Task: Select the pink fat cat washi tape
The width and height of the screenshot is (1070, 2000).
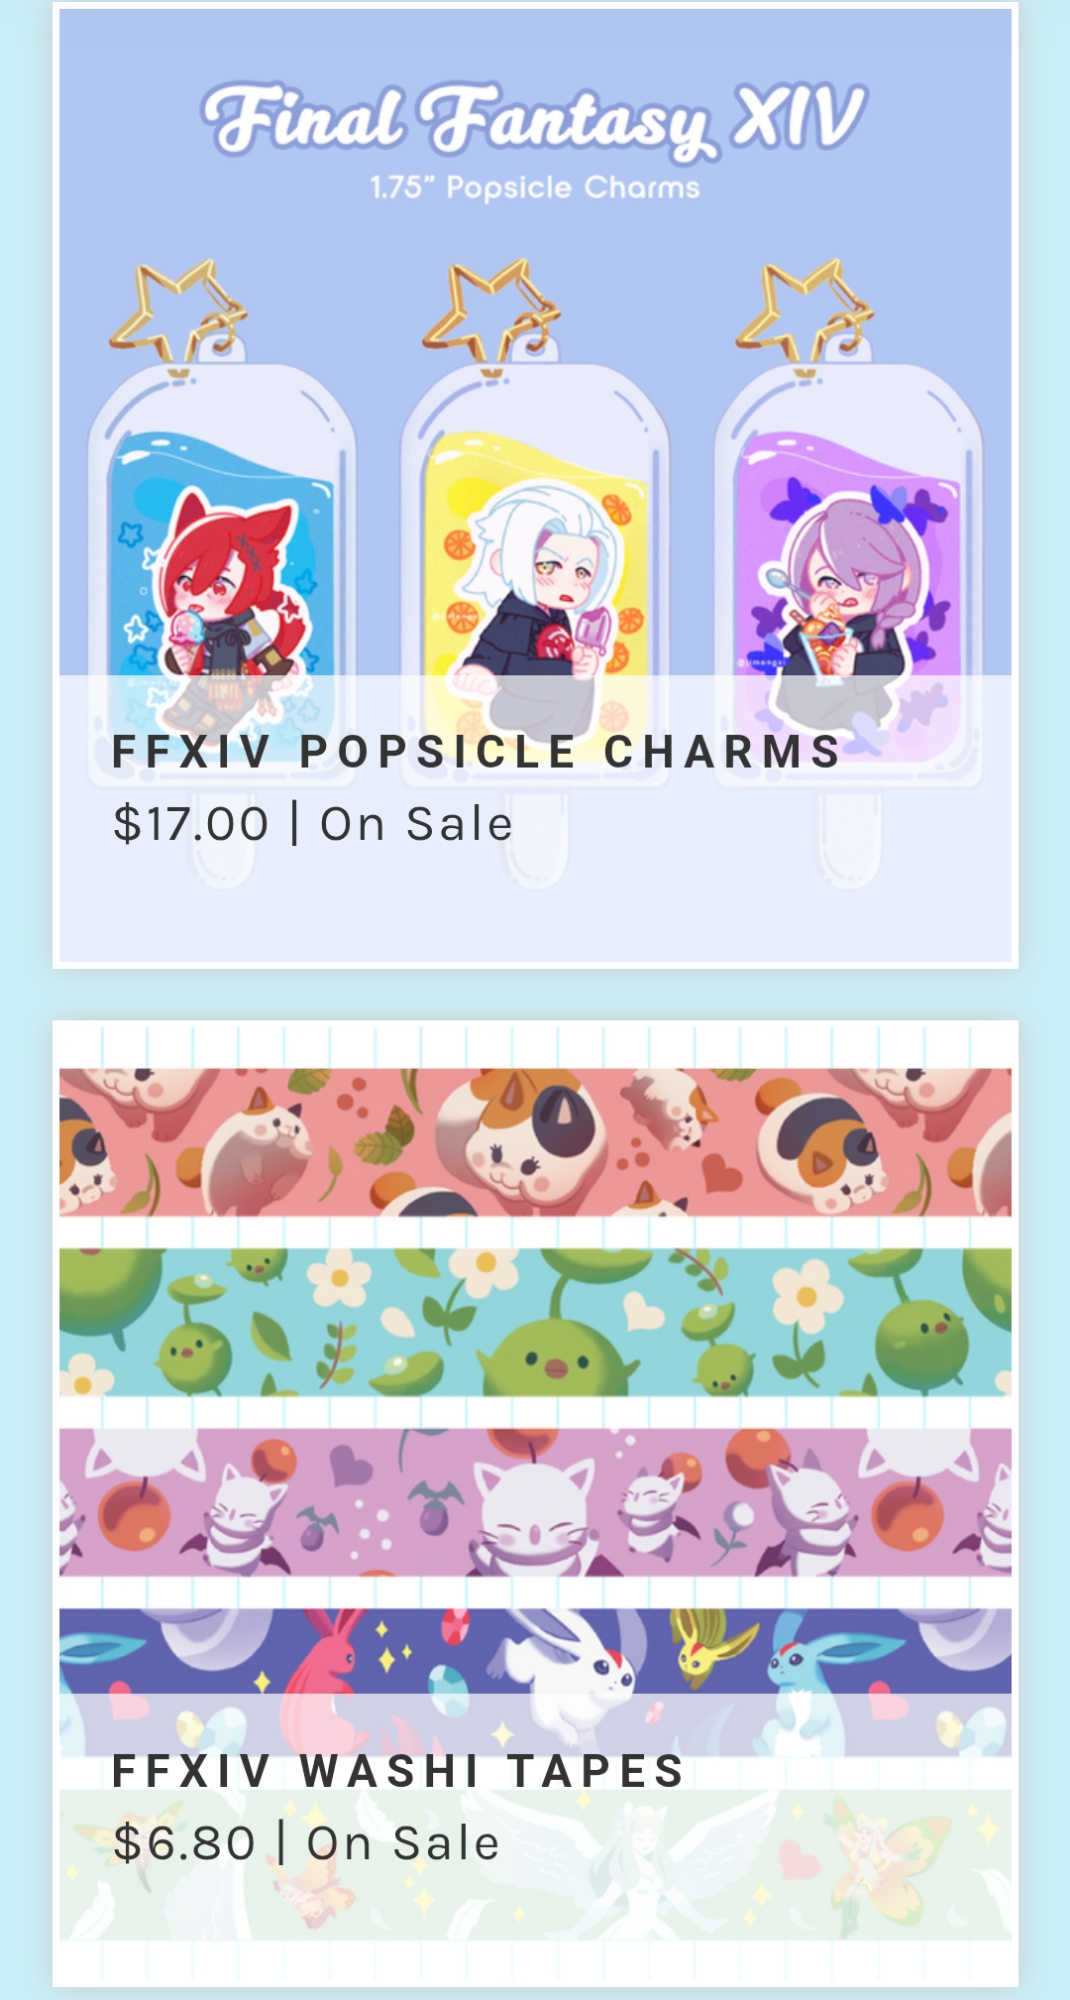Action: [535, 1142]
